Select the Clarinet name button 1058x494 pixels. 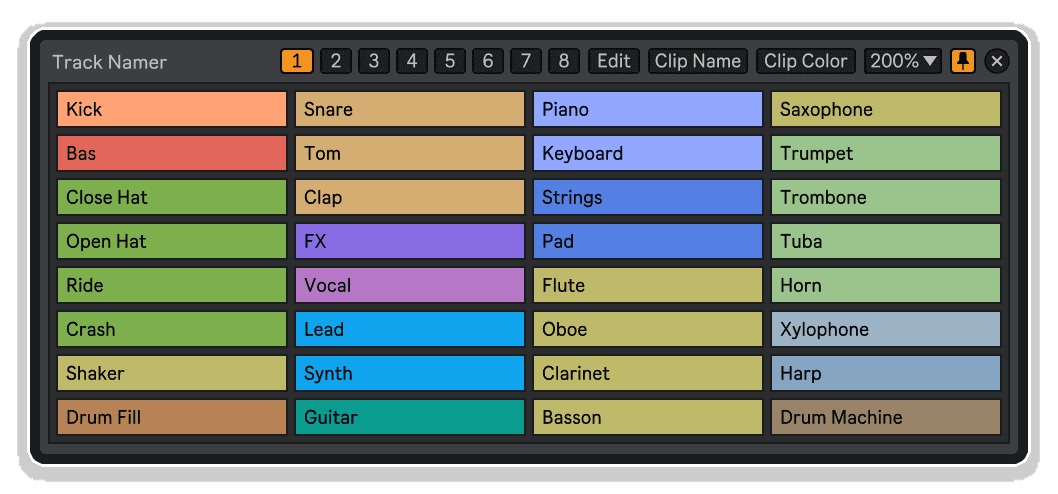point(648,373)
